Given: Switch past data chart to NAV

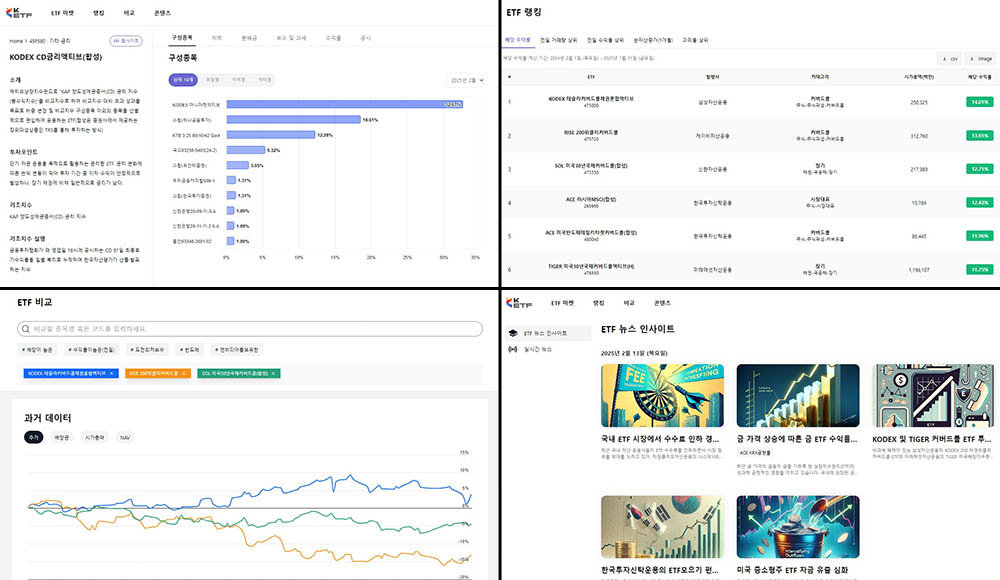Looking at the screenshot, I should pyautogui.click(x=124, y=437).
